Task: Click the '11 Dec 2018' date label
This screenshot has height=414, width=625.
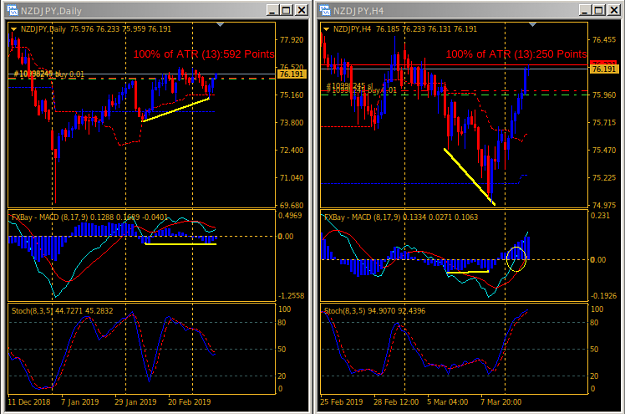Action: (x=29, y=402)
